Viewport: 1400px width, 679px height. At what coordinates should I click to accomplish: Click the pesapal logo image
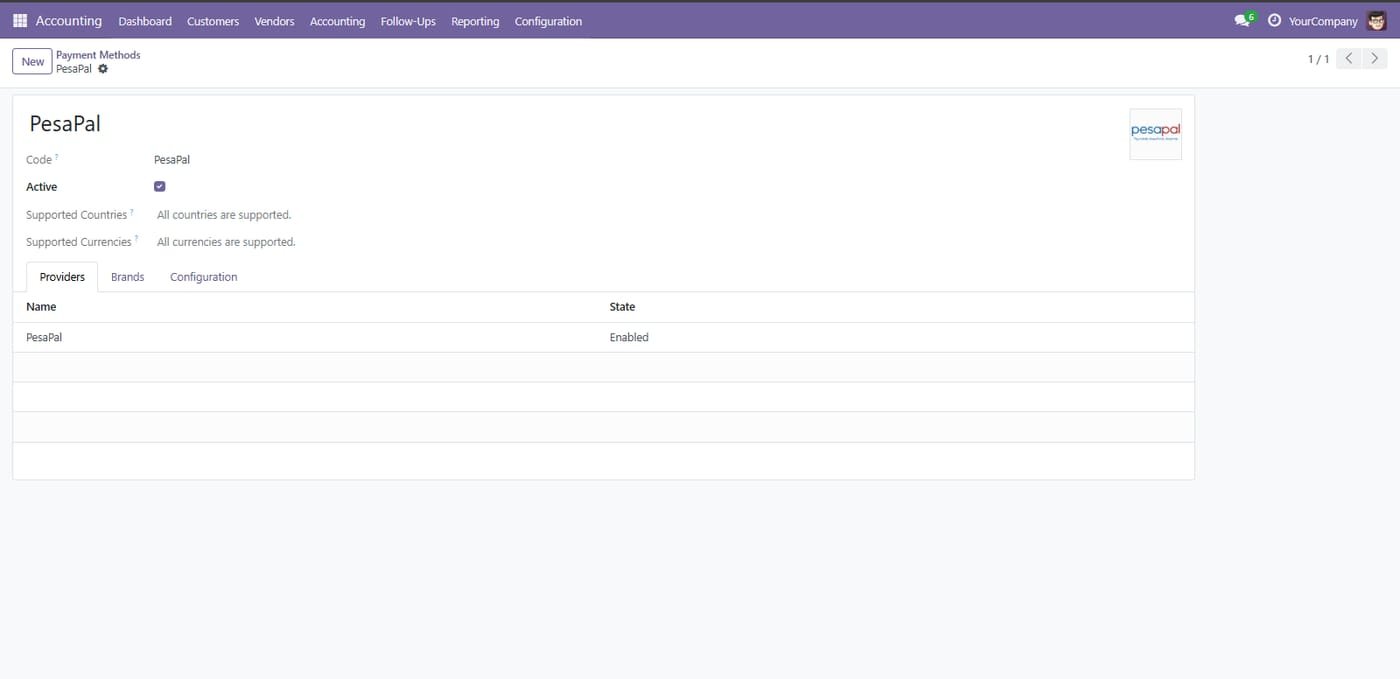coord(1155,134)
